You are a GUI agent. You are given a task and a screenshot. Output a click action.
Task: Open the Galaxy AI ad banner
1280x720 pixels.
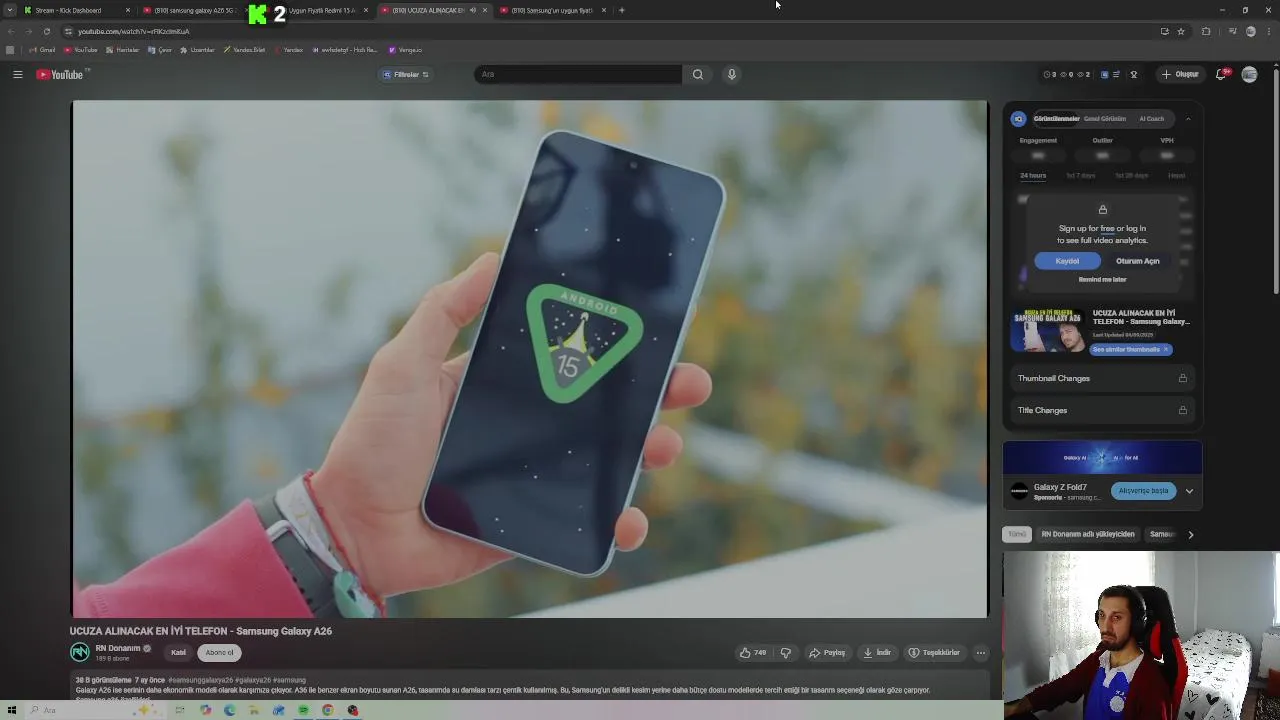1102,458
